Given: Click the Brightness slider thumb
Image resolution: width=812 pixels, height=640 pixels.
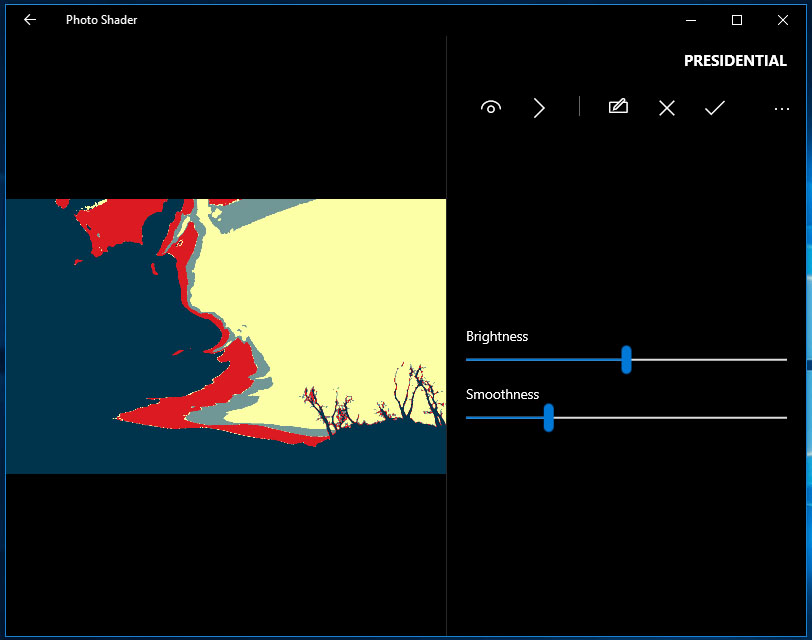Looking at the screenshot, I should pyautogui.click(x=626, y=359).
